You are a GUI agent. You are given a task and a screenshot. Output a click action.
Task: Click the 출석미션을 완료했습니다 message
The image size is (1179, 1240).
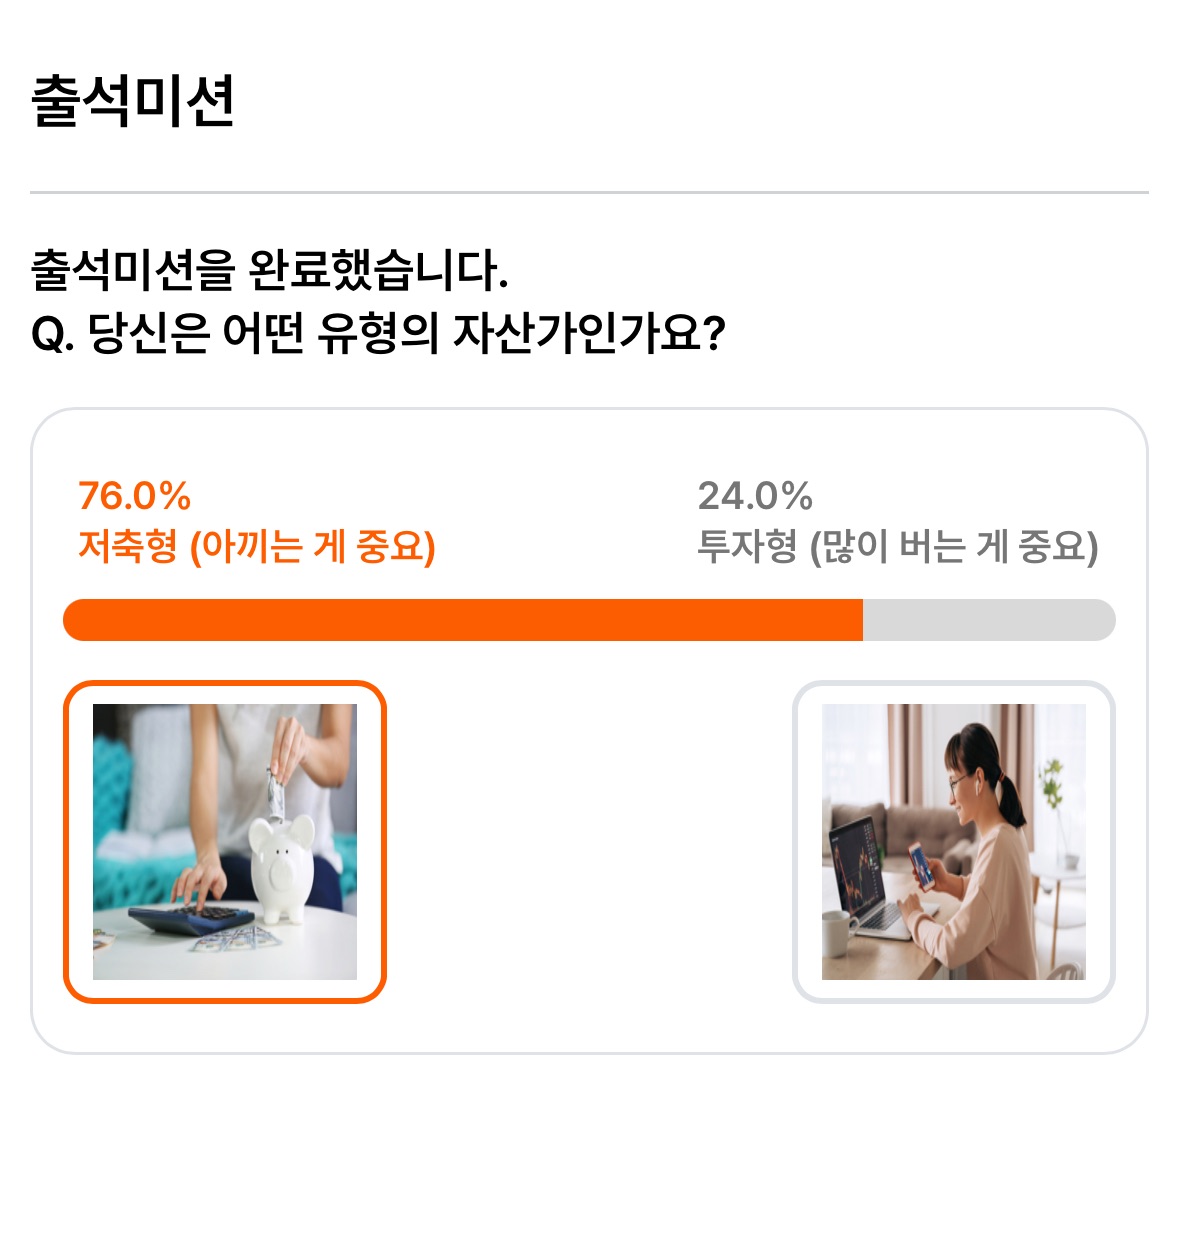(270, 270)
